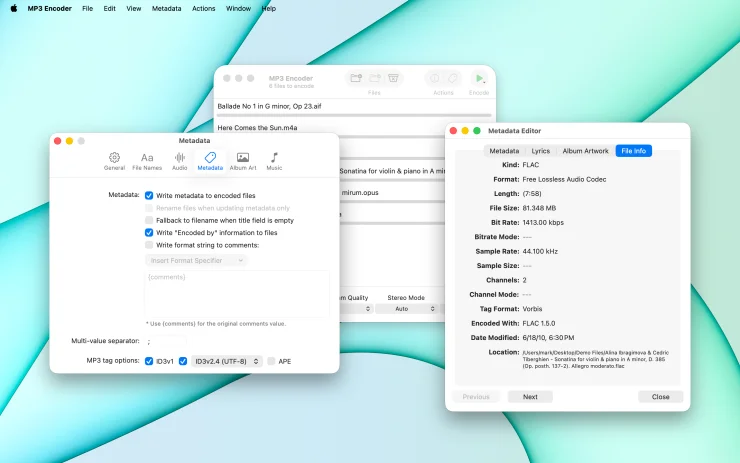Click the Previous button in Metadata Editor
740x463 pixels.
tap(476, 397)
